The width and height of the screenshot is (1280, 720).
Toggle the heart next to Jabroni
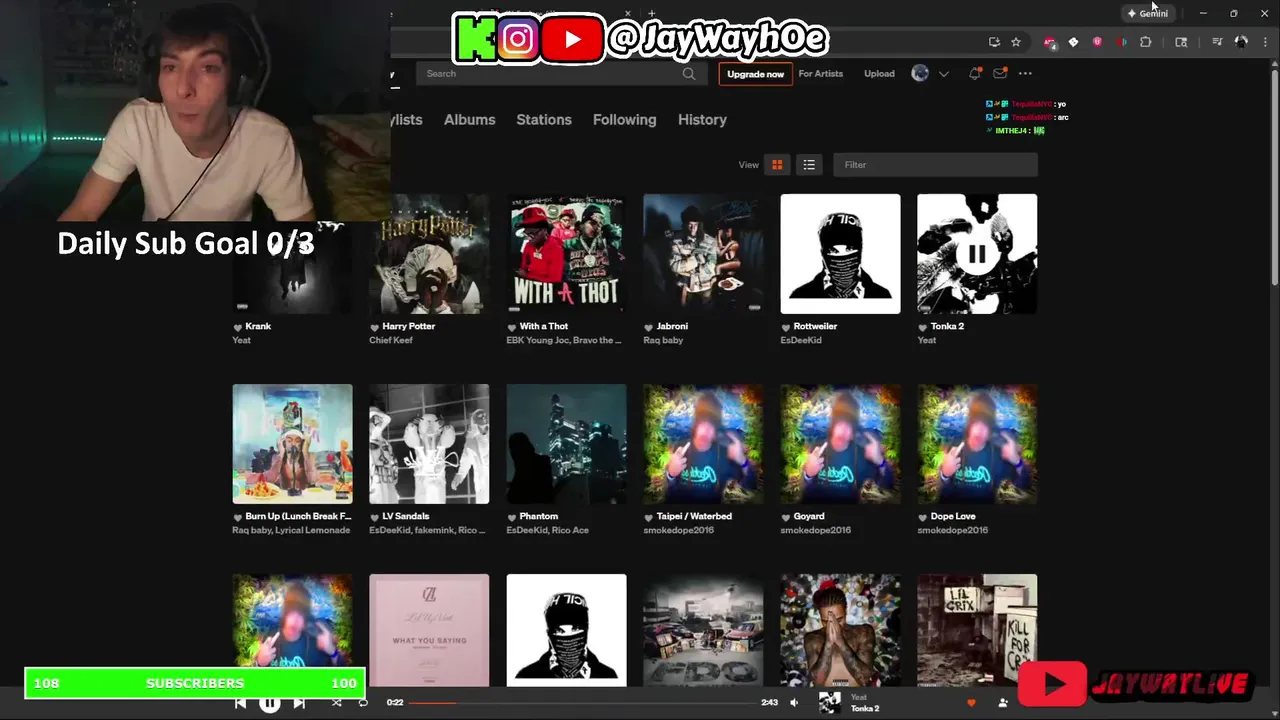649,327
